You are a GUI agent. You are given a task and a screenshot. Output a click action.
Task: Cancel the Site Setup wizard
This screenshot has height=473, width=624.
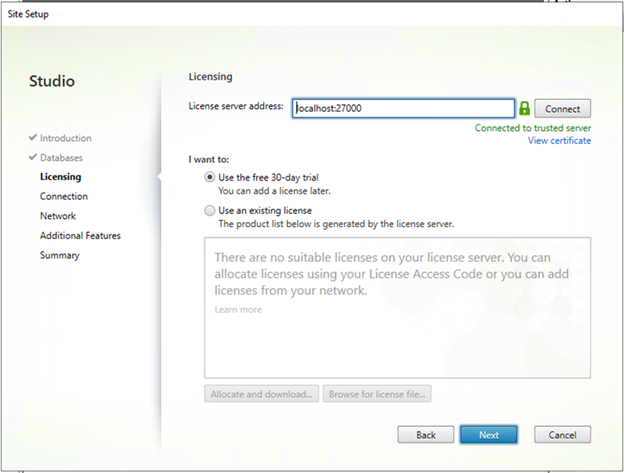coord(562,435)
